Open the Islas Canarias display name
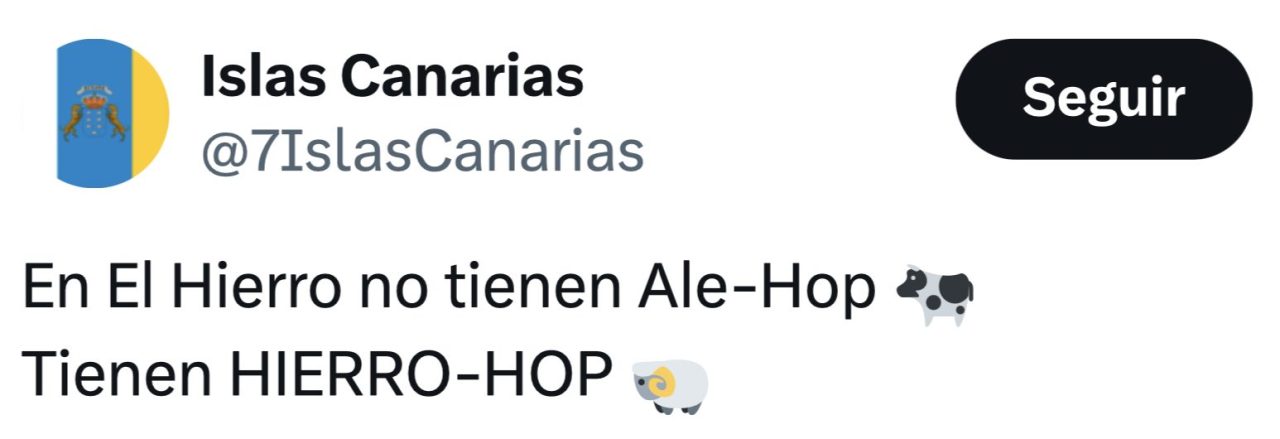 (392, 77)
